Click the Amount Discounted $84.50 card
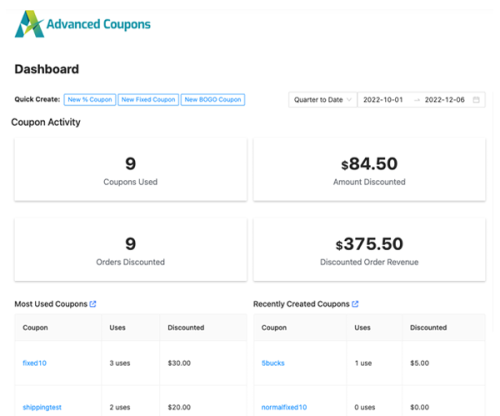Screen dimensions: 500x416 coord(369,170)
